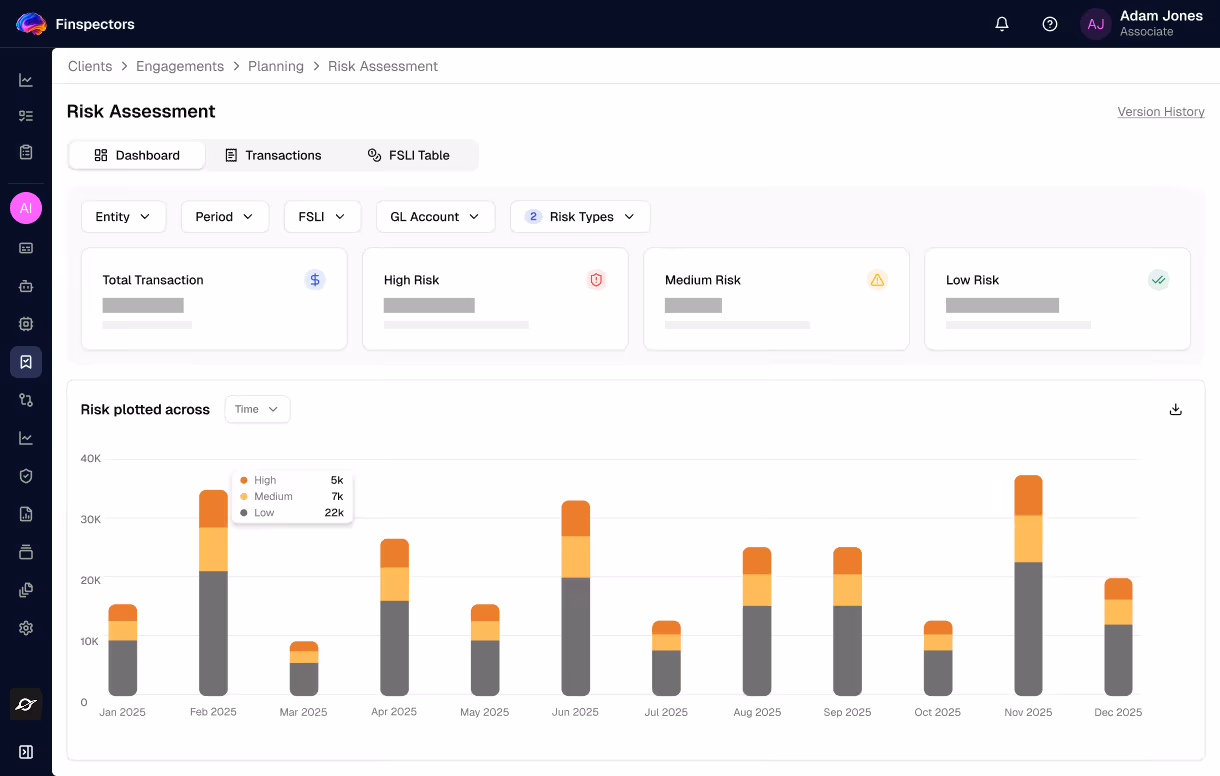1220x776 pixels.
Task: Open the Medium Risk card
Action: click(x=776, y=299)
